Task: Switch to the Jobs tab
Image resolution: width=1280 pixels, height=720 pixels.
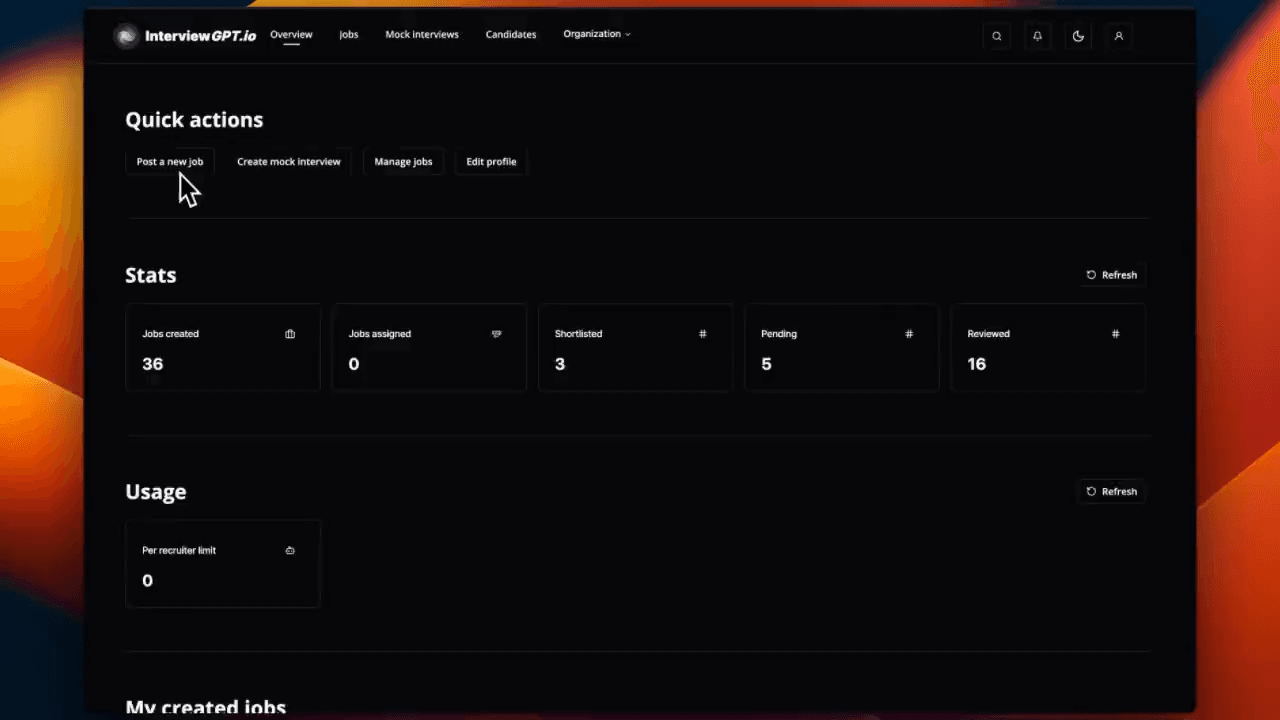Action: (x=348, y=34)
